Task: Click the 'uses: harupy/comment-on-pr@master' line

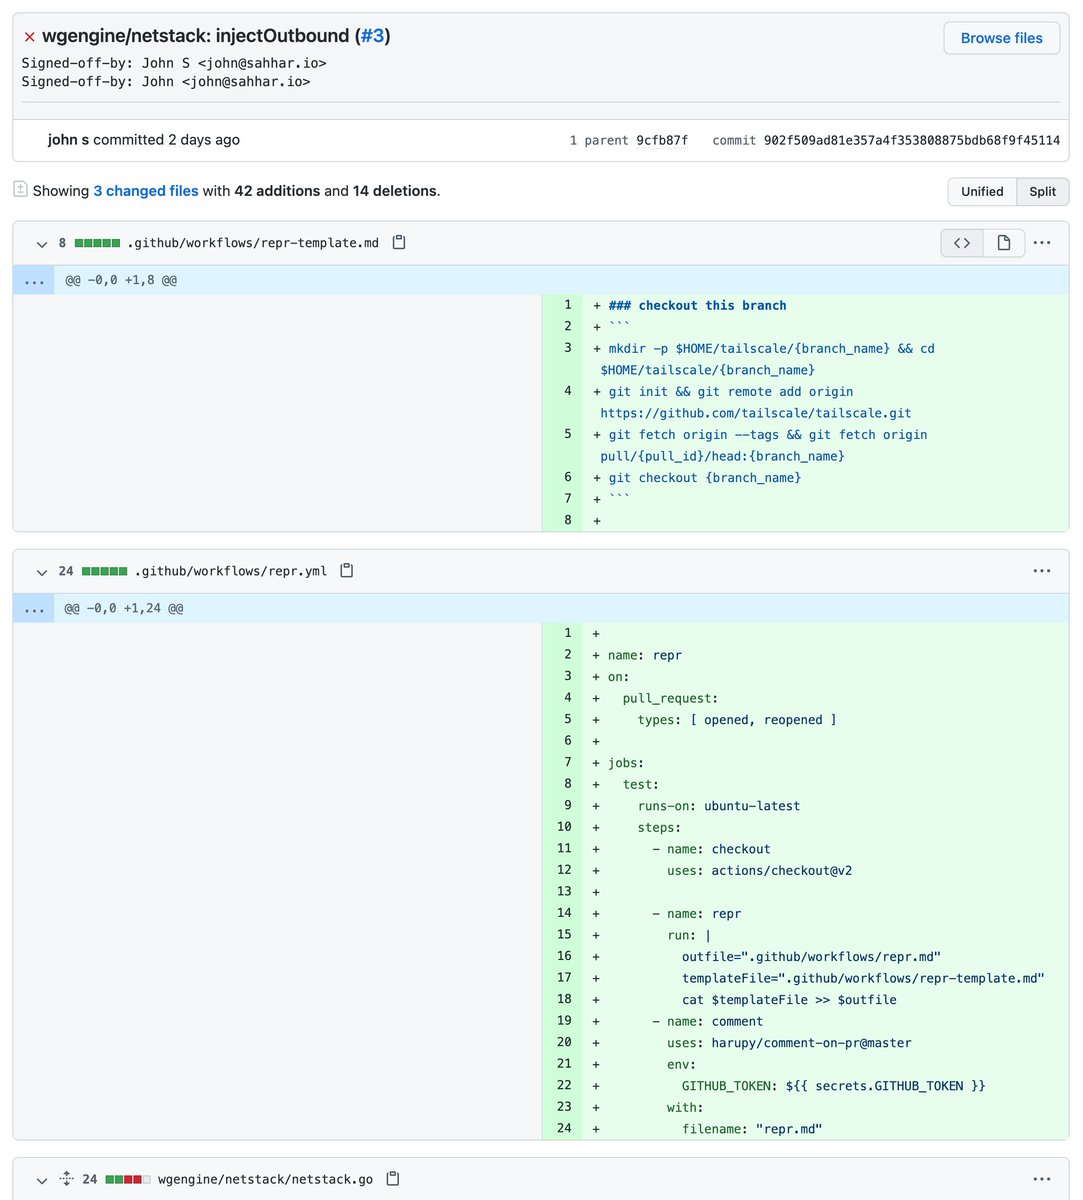Action: 789,1043
